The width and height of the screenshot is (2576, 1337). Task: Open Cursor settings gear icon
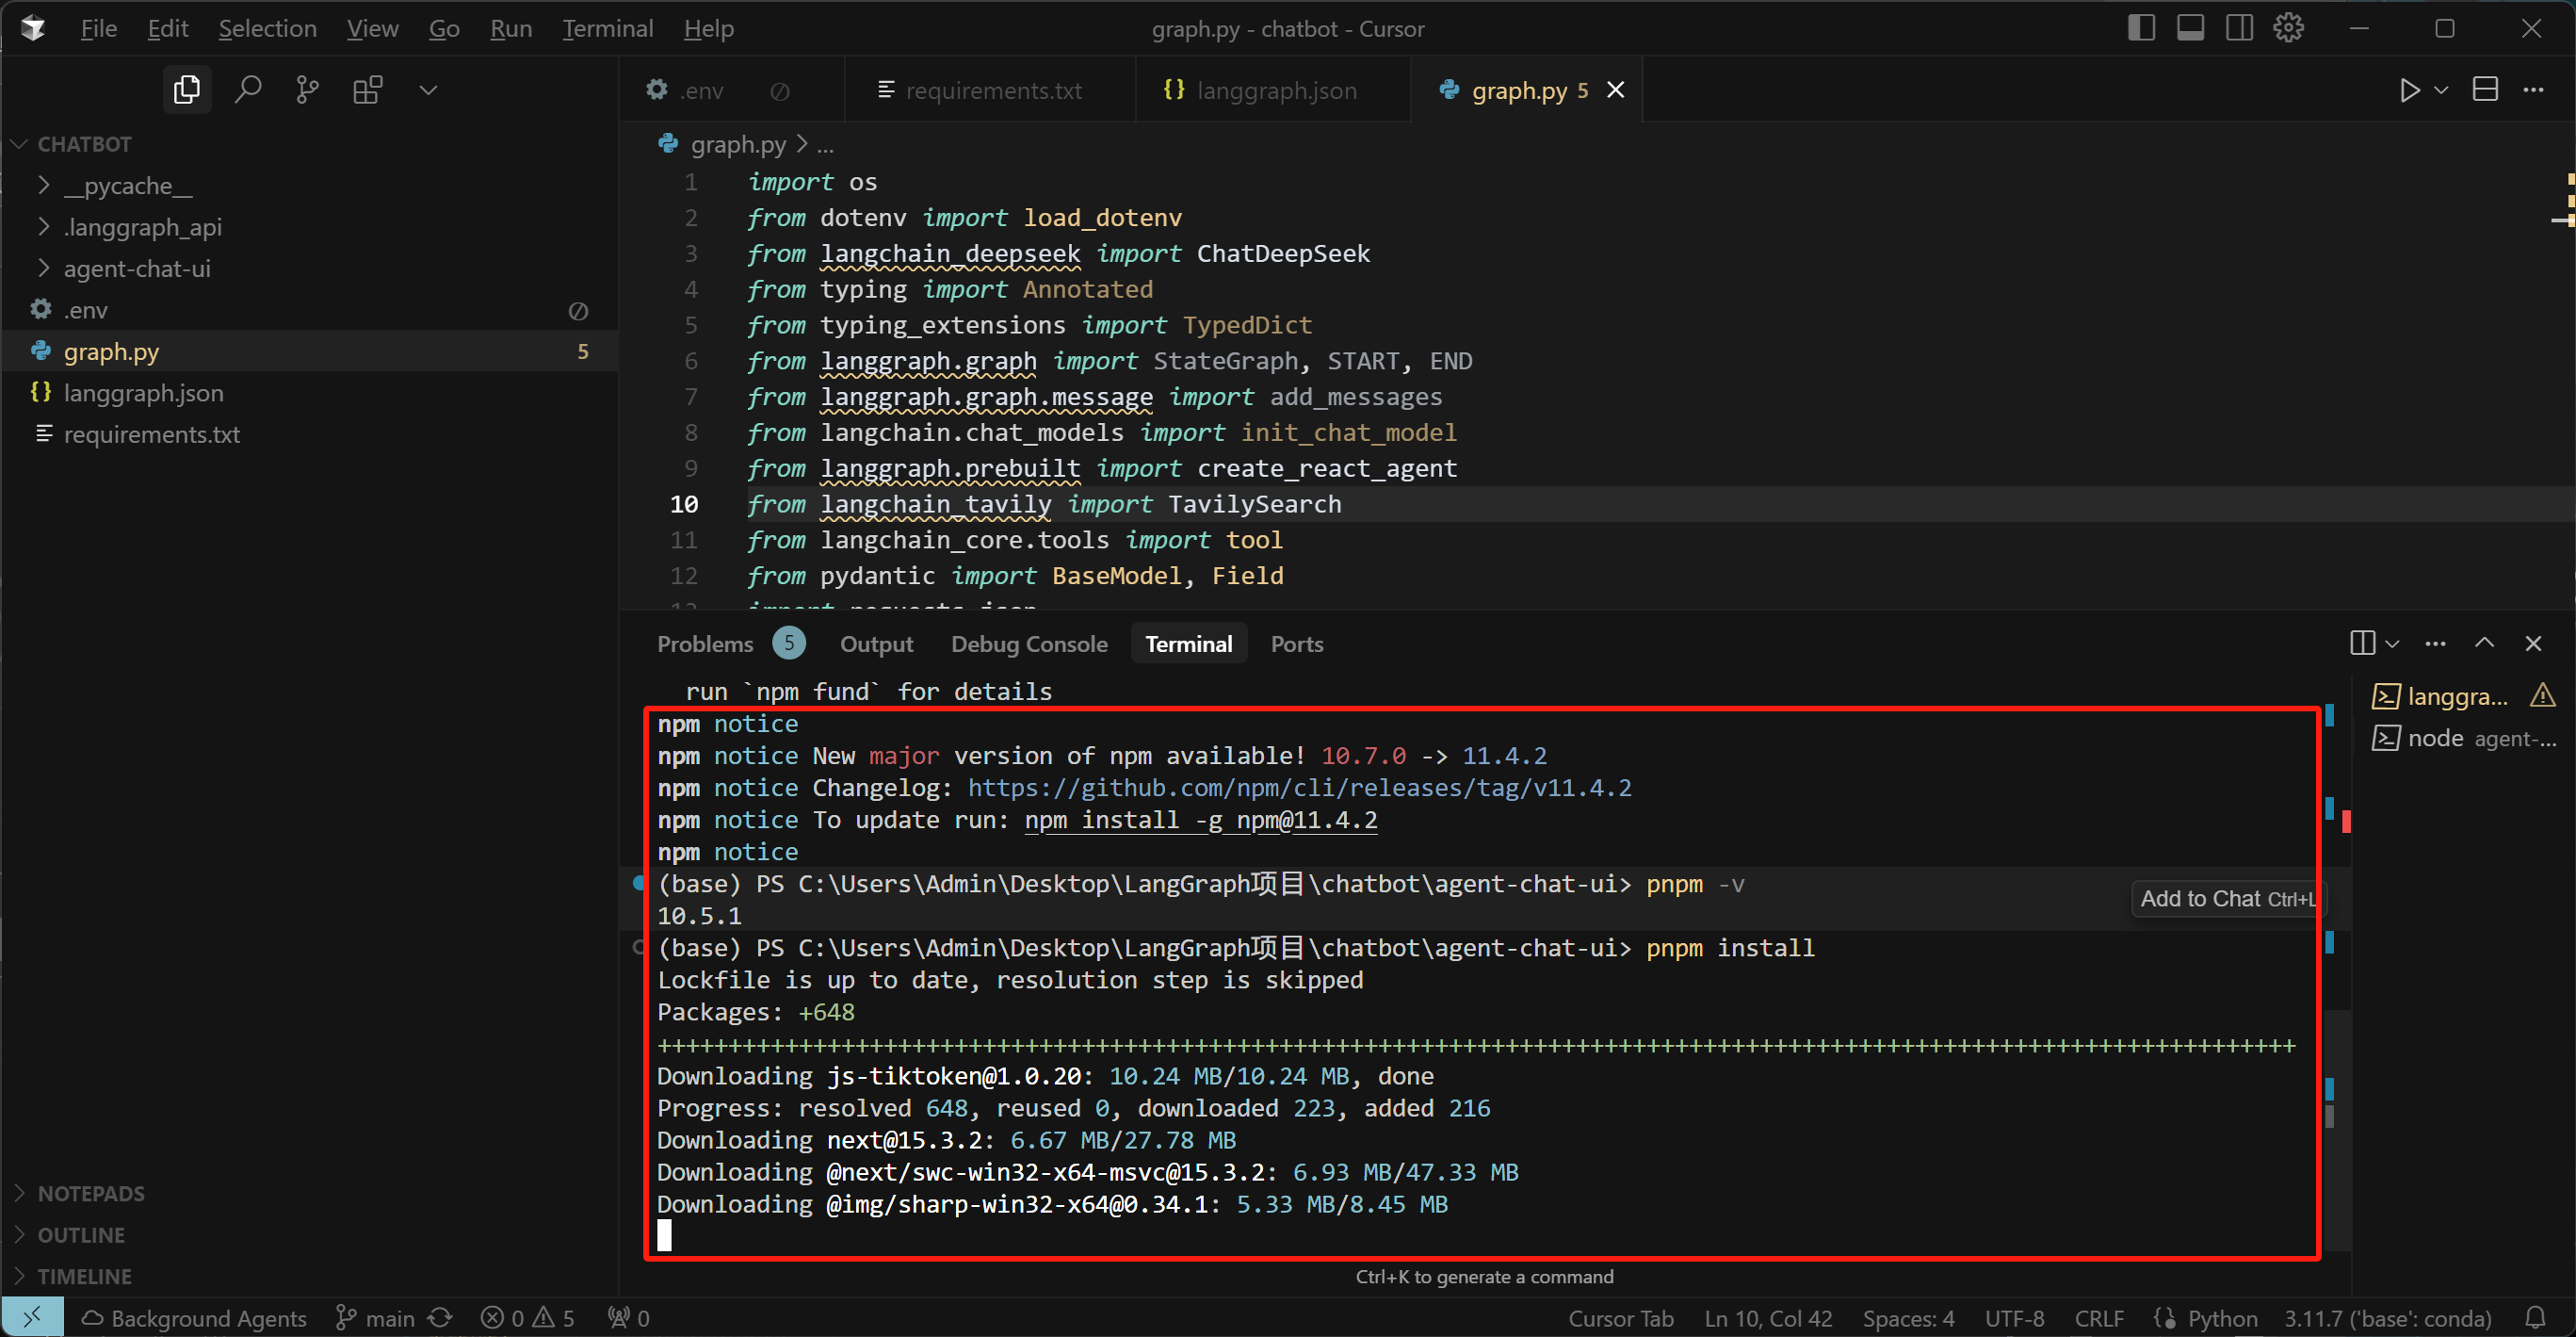click(2288, 28)
